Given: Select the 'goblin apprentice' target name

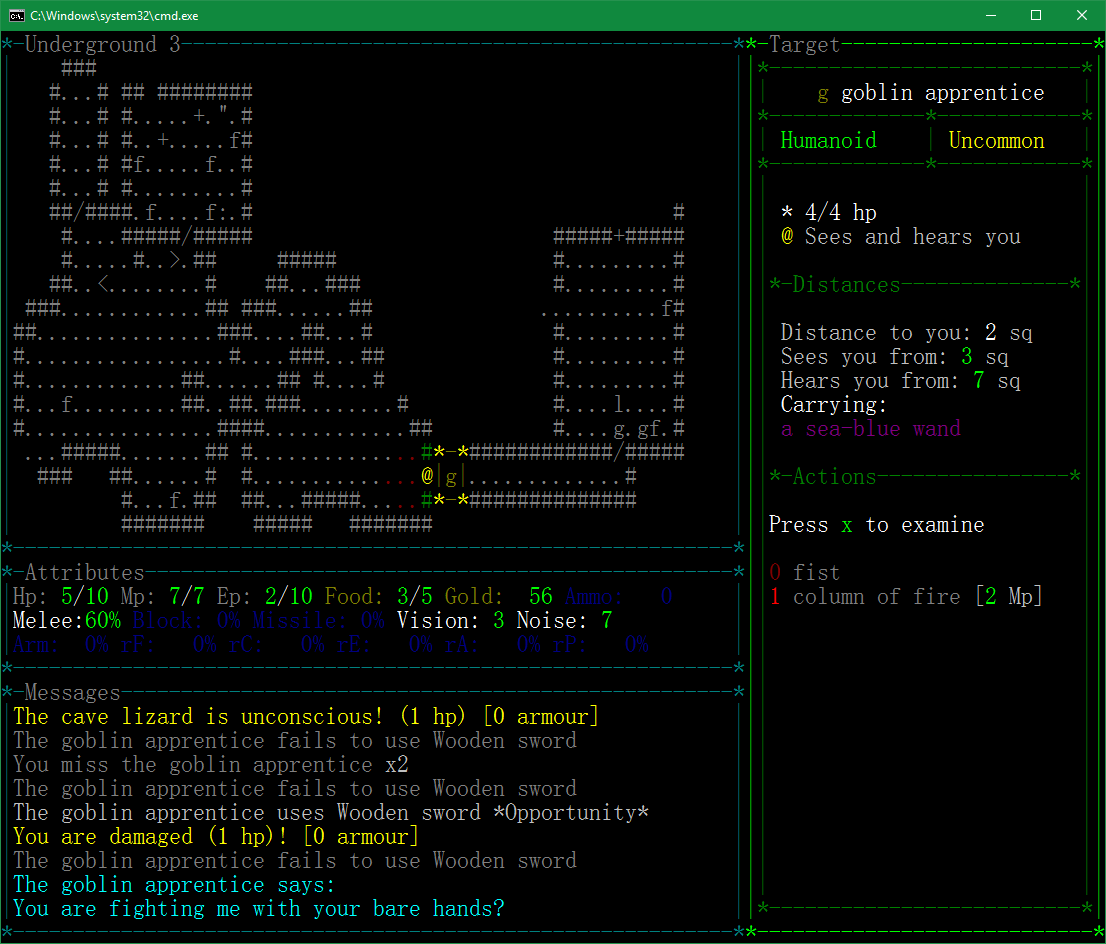Looking at the screenshot, I should coord(942,93).
